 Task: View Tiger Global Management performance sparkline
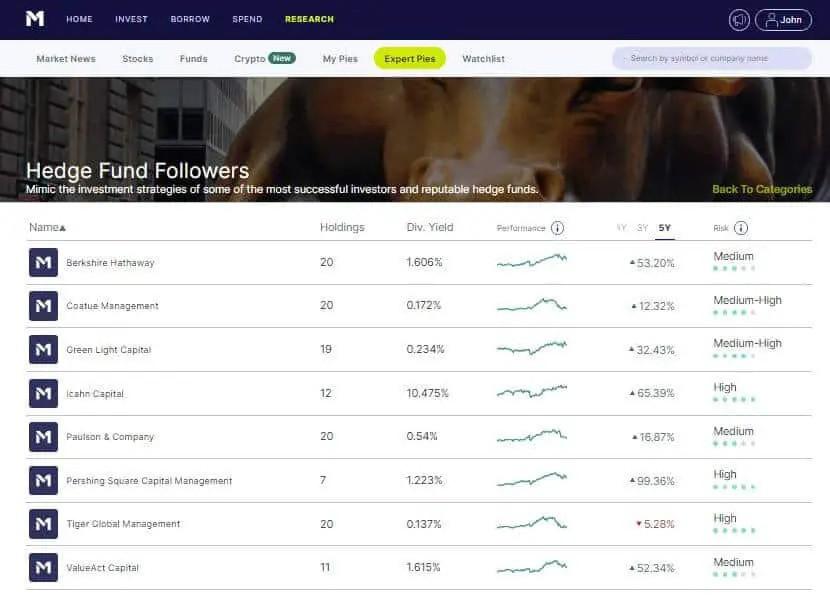point(532,523)
